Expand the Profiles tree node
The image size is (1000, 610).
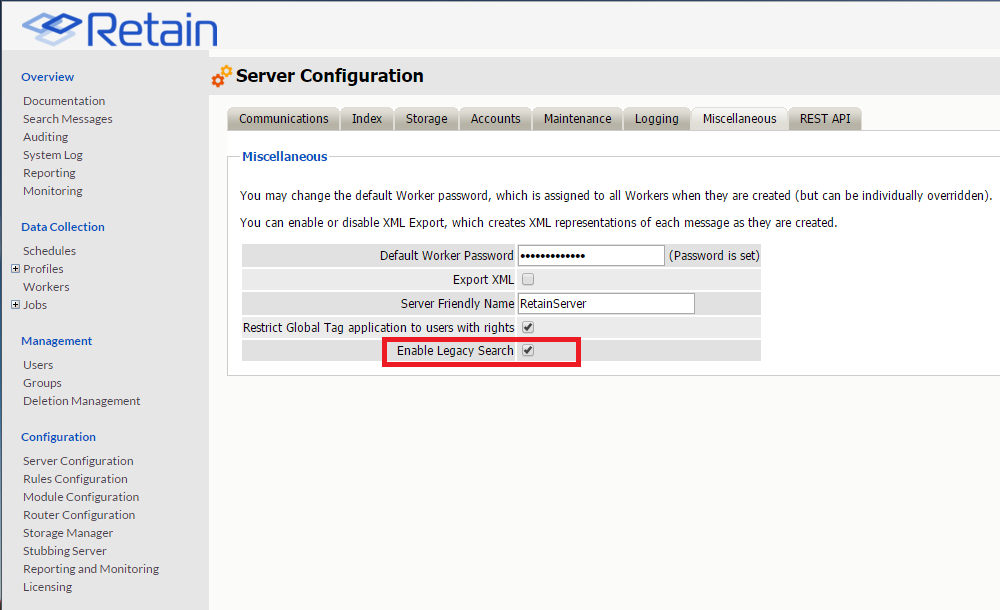pyautogui.click(x=15, y=269)
